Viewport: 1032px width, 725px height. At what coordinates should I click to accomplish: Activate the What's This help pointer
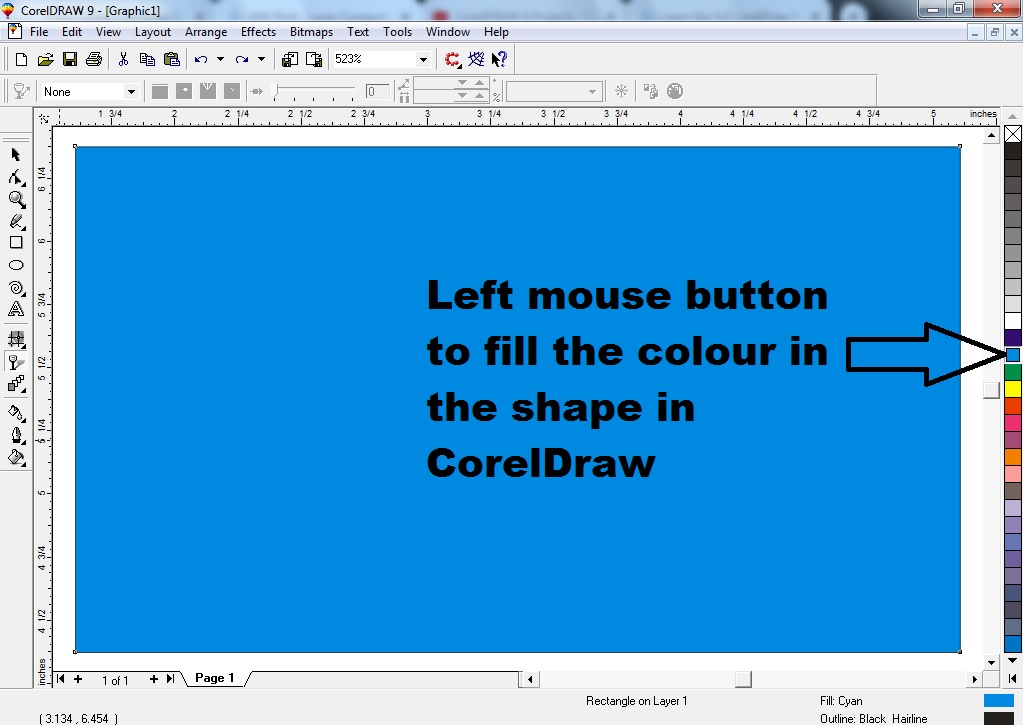pos(500,59)
